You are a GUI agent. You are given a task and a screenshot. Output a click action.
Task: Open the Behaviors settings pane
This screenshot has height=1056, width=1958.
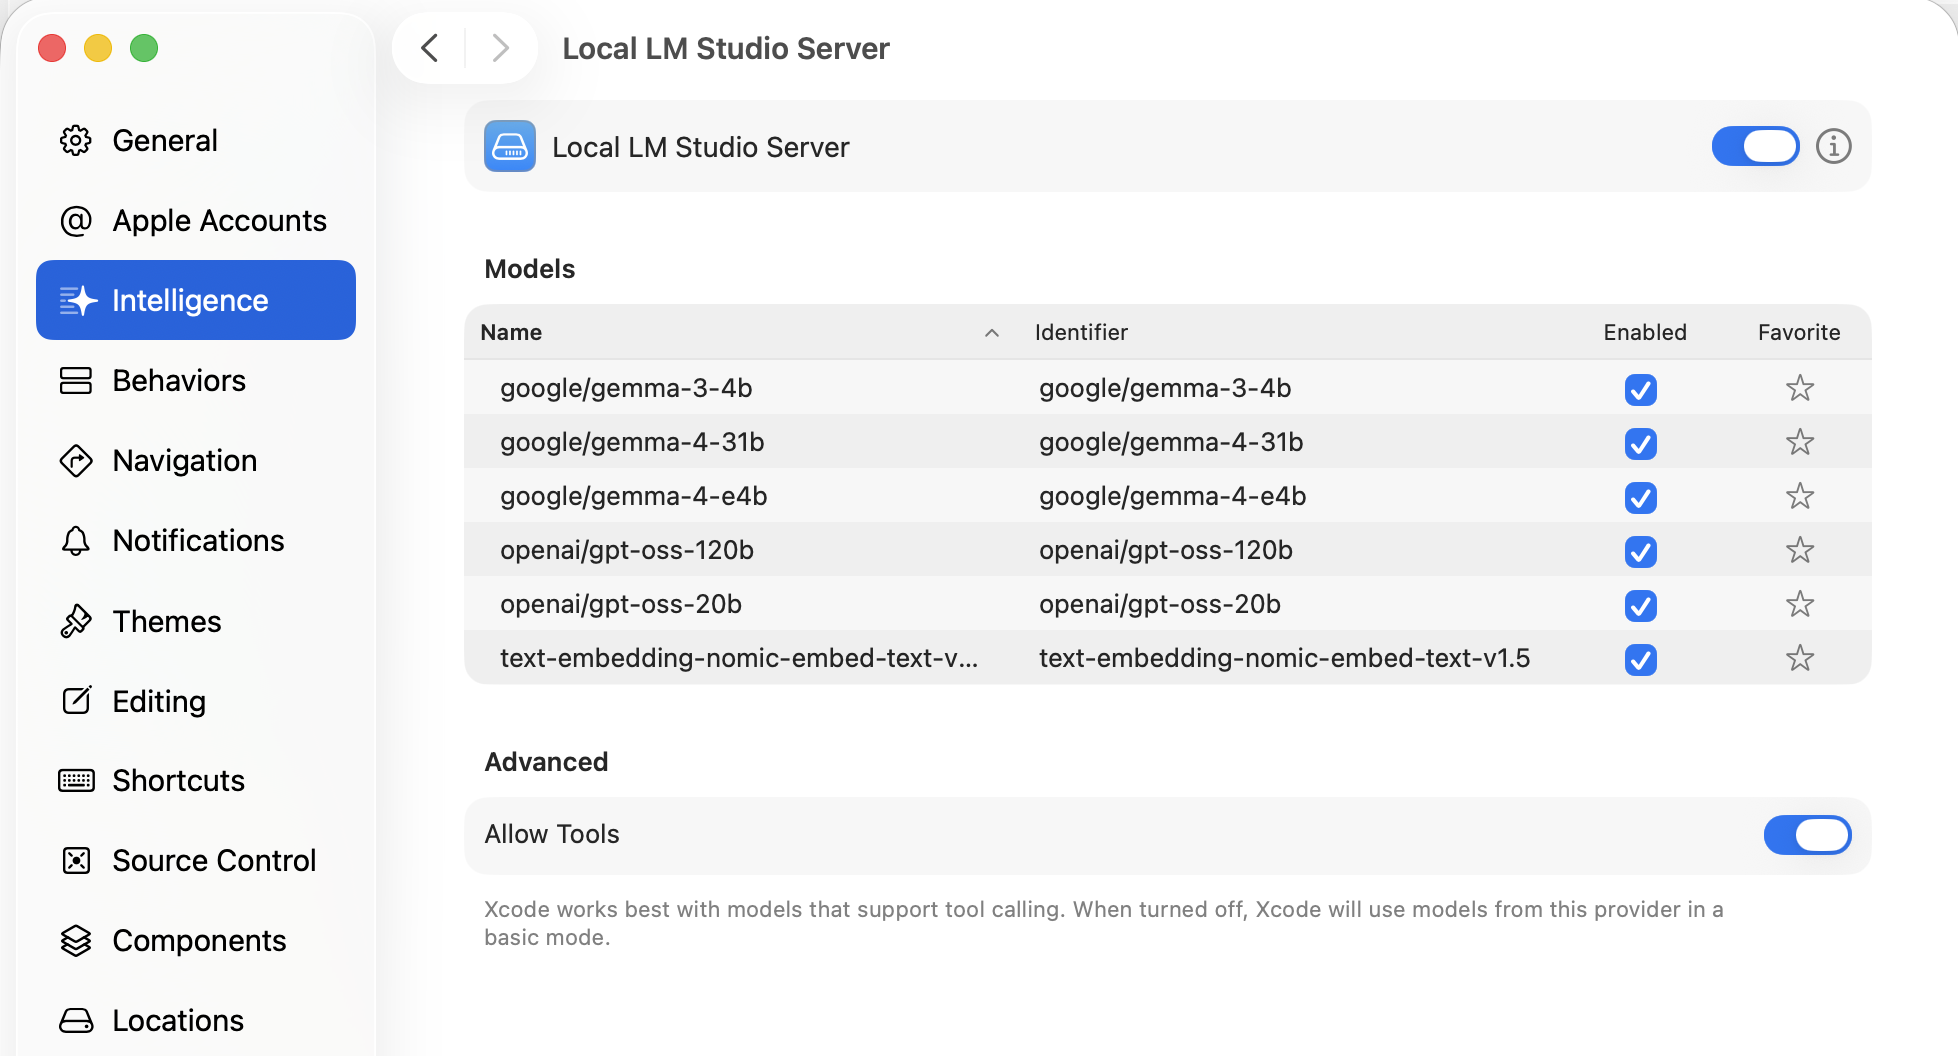pos(179,381)
